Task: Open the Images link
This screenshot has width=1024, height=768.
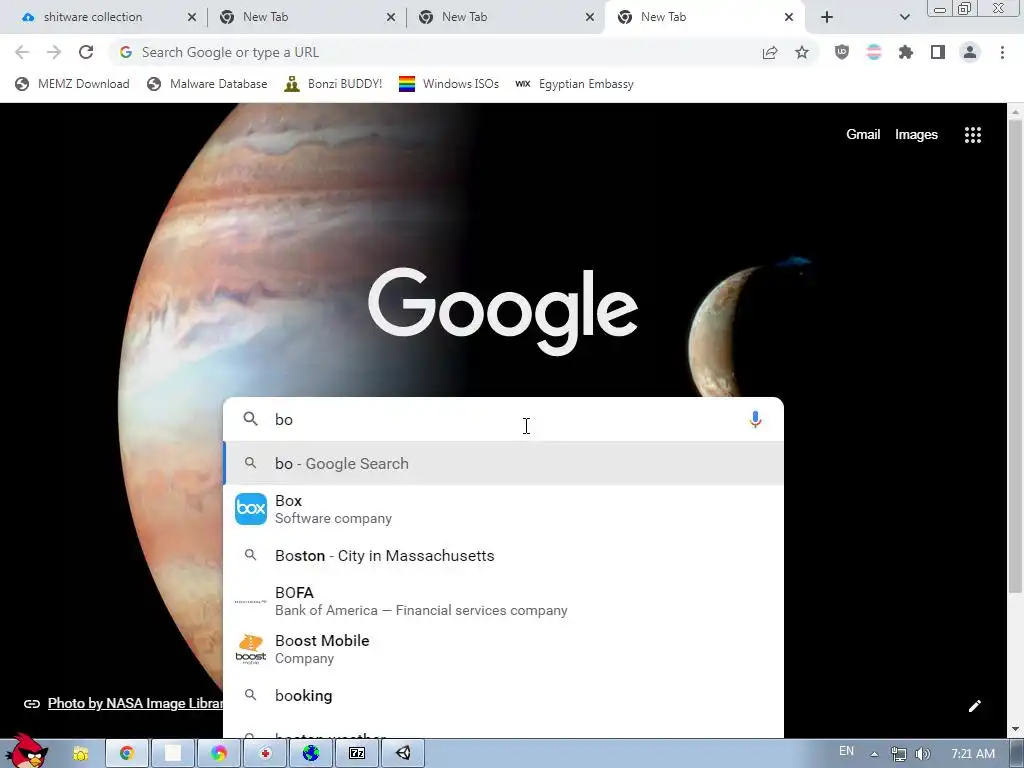Action: click(x=916, y=135)
